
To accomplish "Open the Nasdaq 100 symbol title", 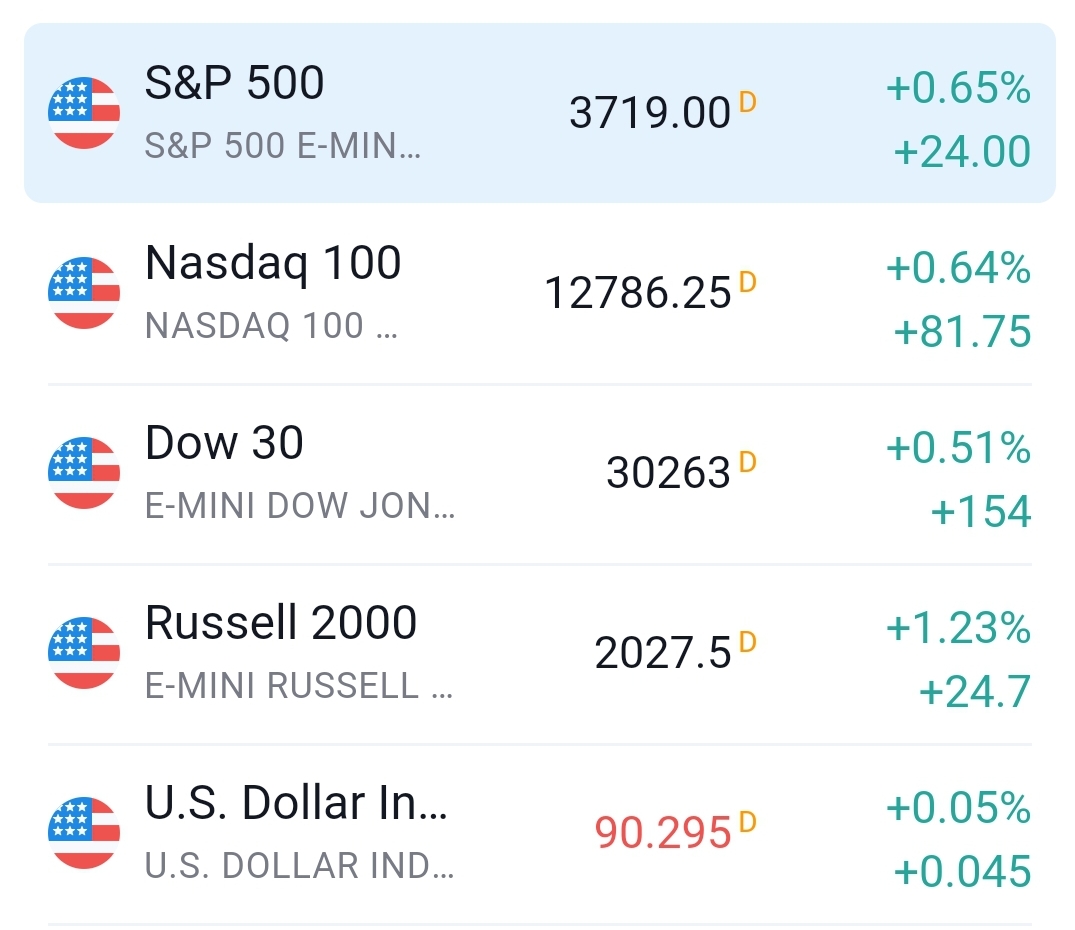I will pos(273,263).
